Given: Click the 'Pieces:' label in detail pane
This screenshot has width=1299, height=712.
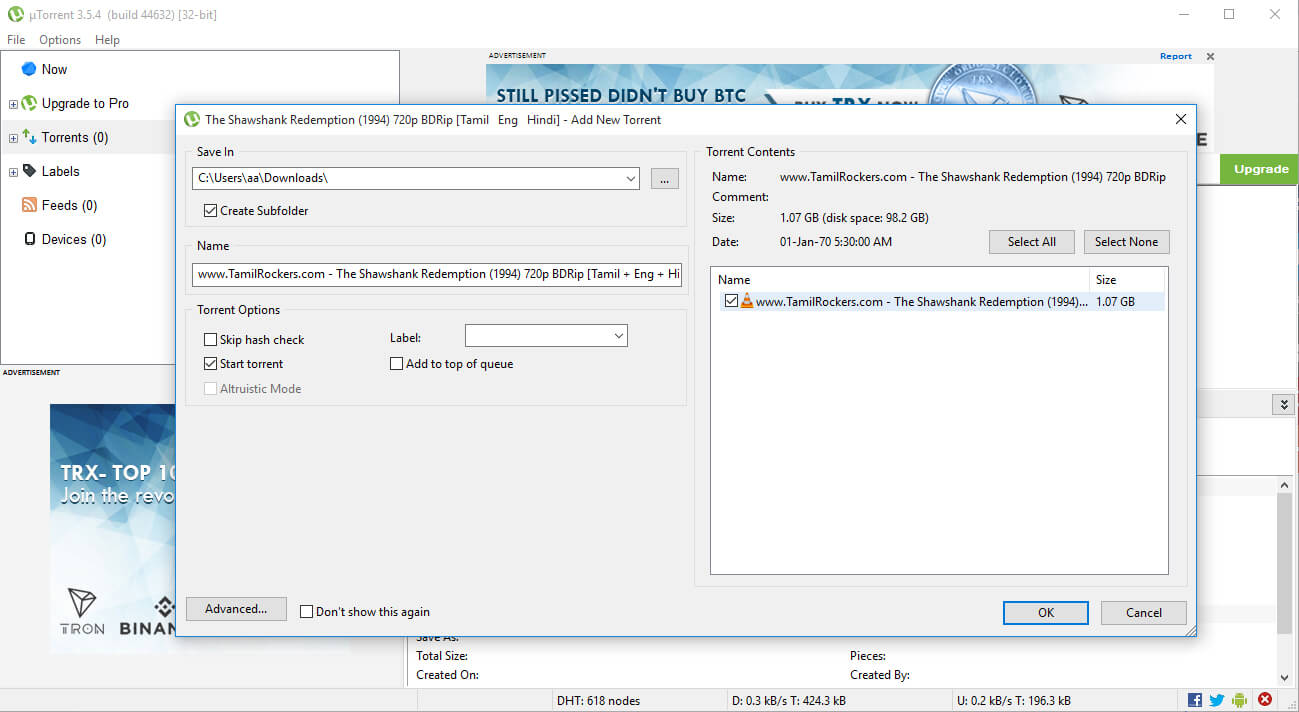Looking at the screenshot, I should point(869,657).
